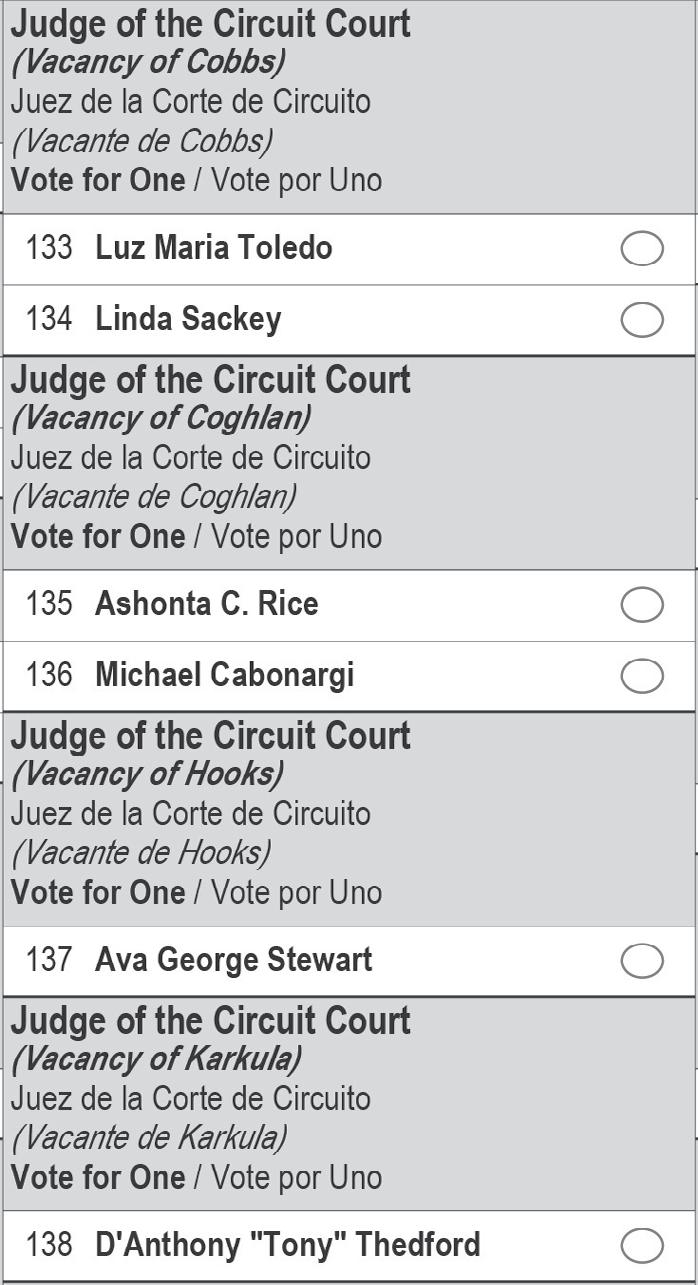Fill in Ava George Stewart's oval
698x1285 pixels.
(x=641, y=961)
